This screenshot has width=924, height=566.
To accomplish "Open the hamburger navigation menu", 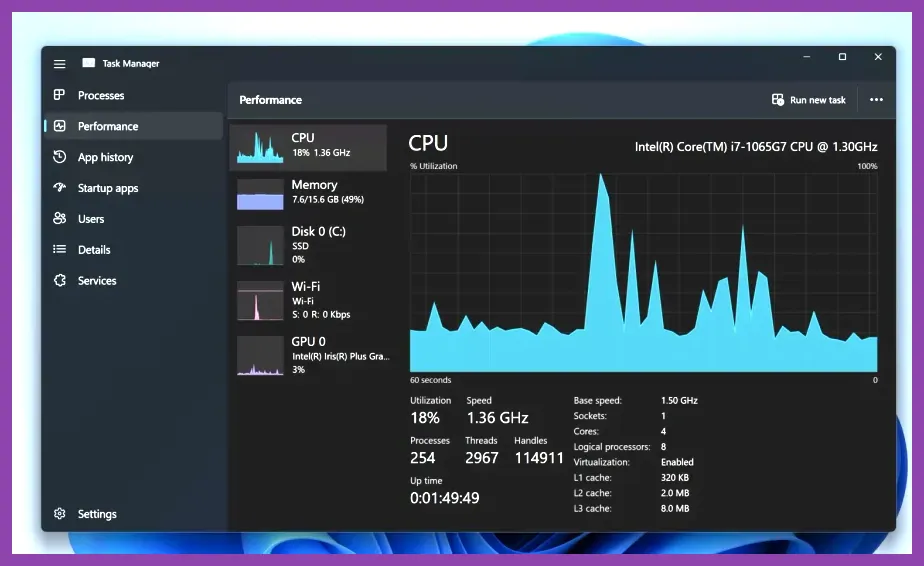I will [60, 64].
